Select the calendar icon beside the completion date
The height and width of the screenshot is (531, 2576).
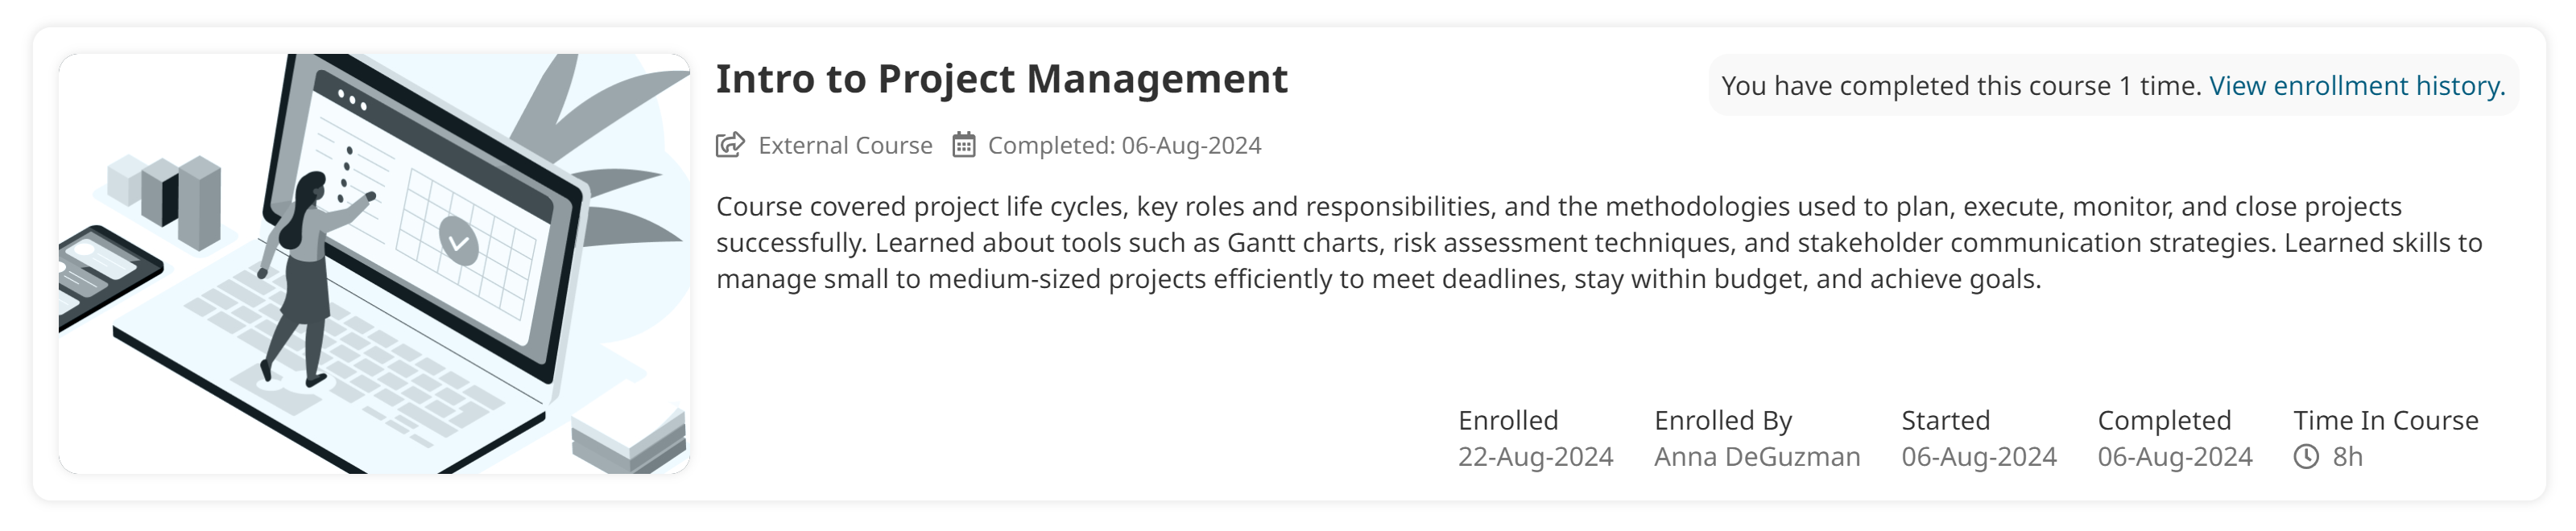click(x=963, y=145)
